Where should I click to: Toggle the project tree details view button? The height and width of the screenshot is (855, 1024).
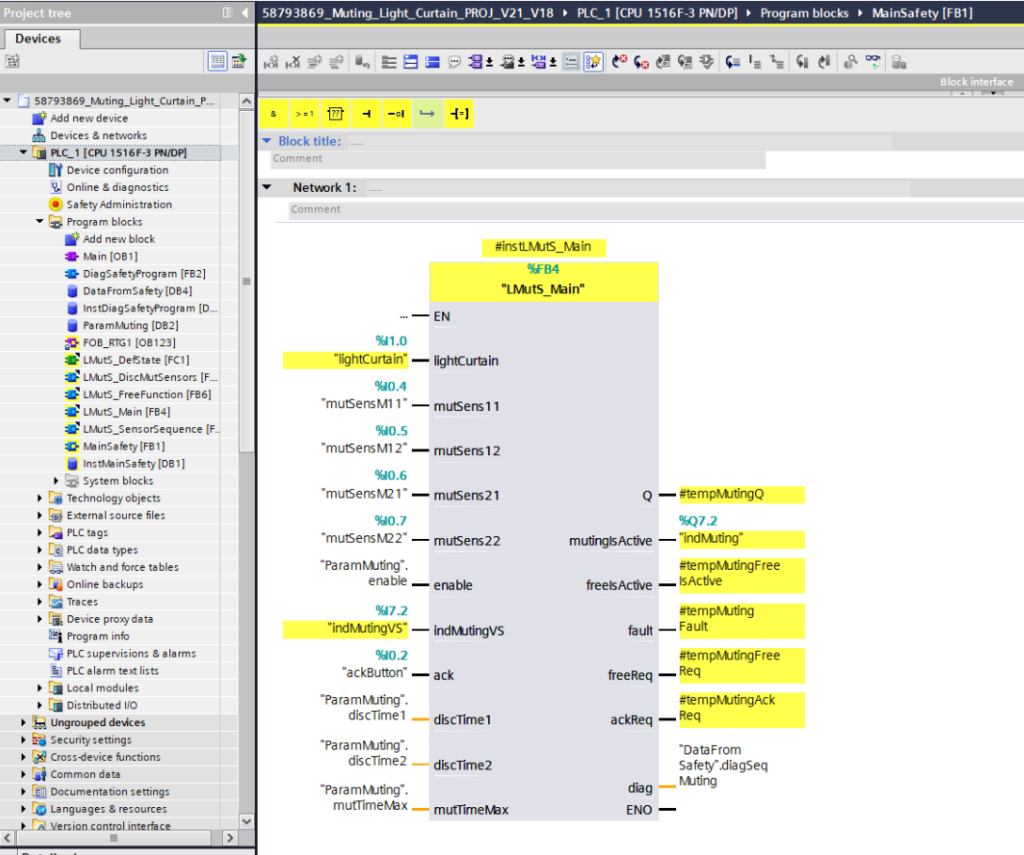216,61
